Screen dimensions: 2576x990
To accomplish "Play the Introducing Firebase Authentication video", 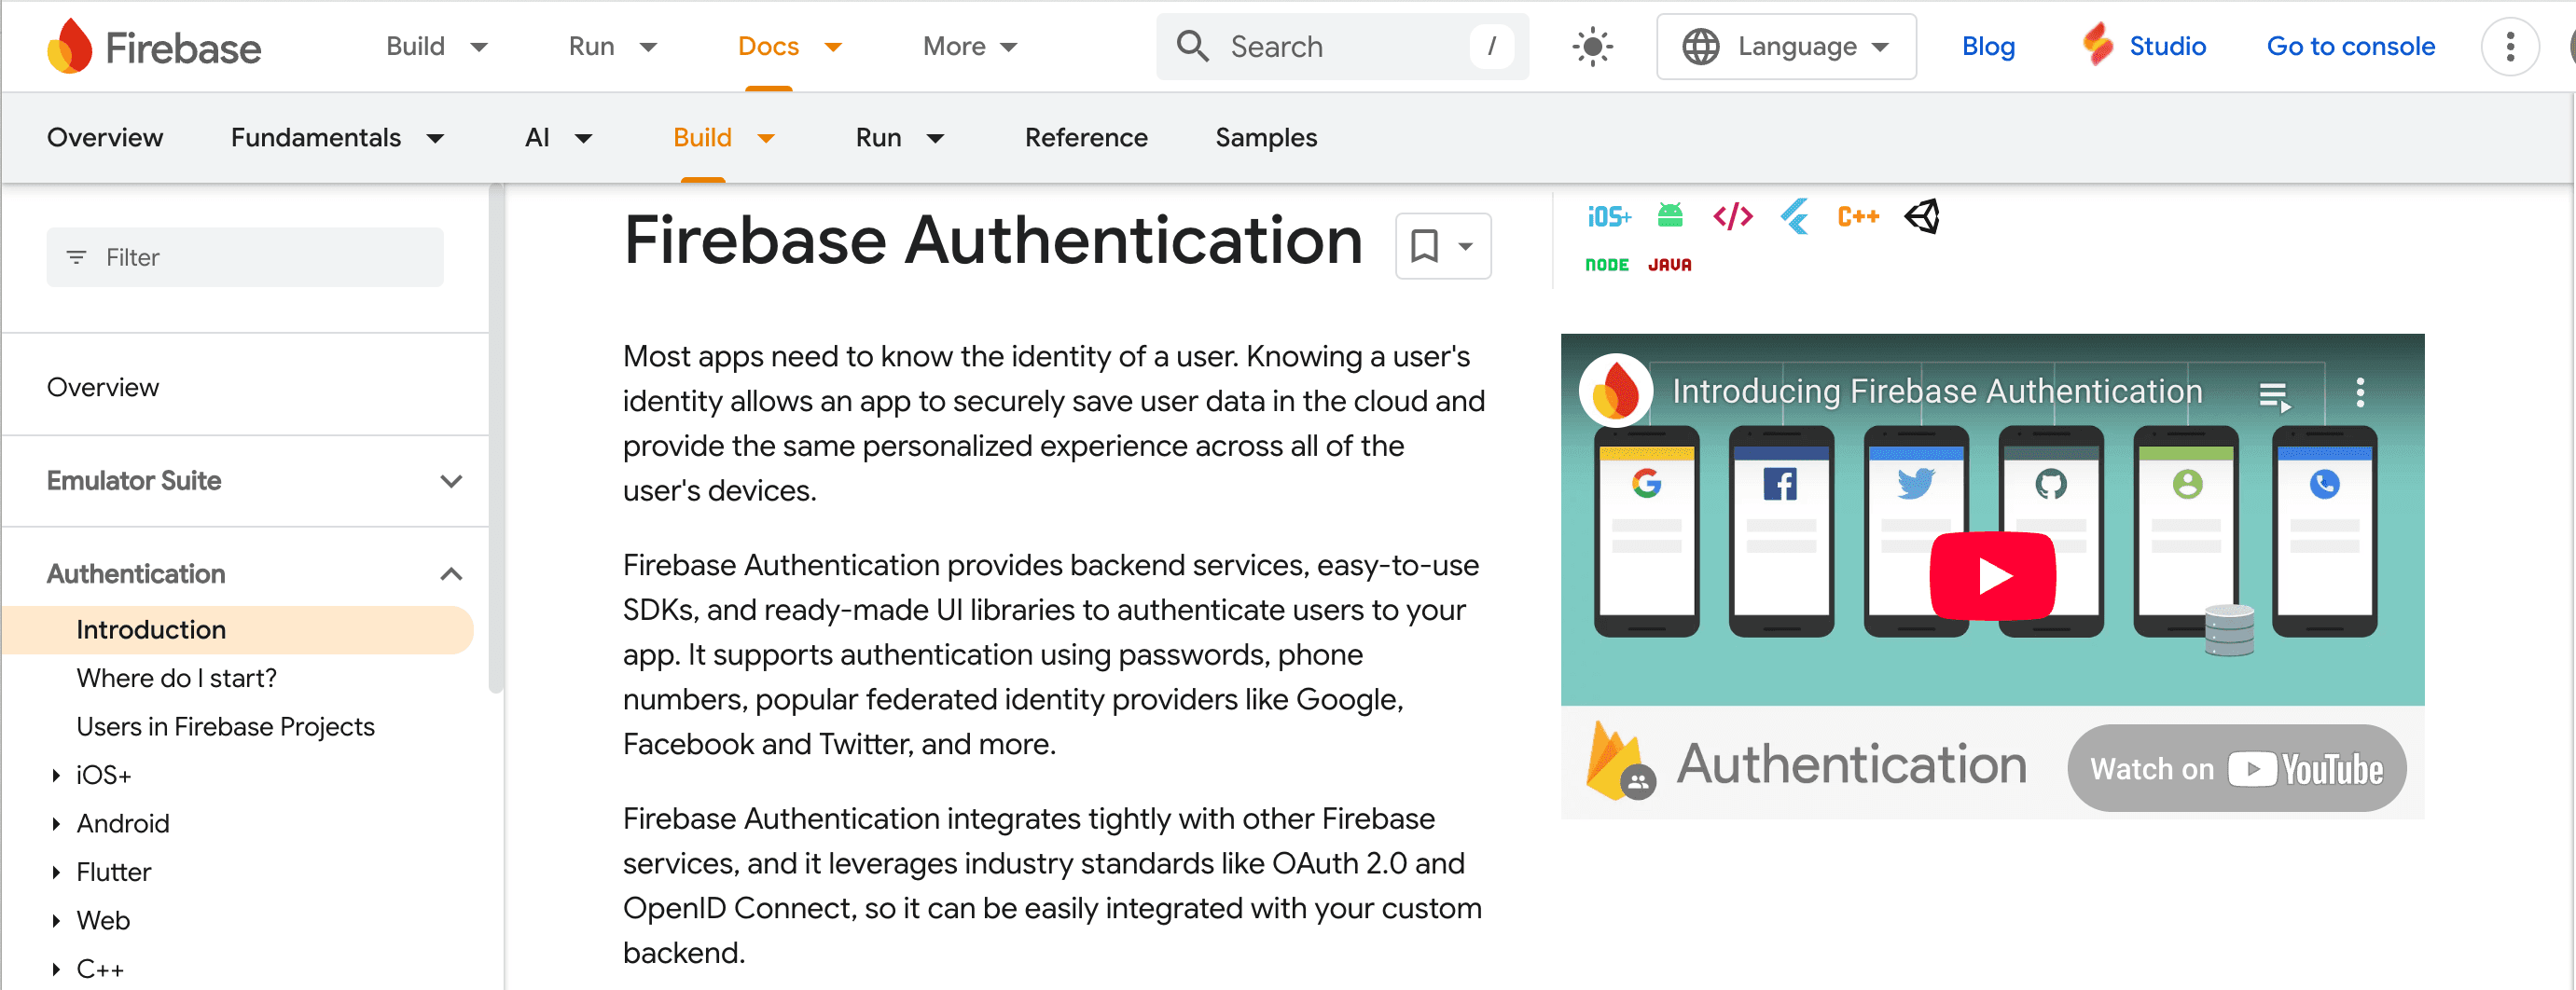I will click(x=1992, y=576).
